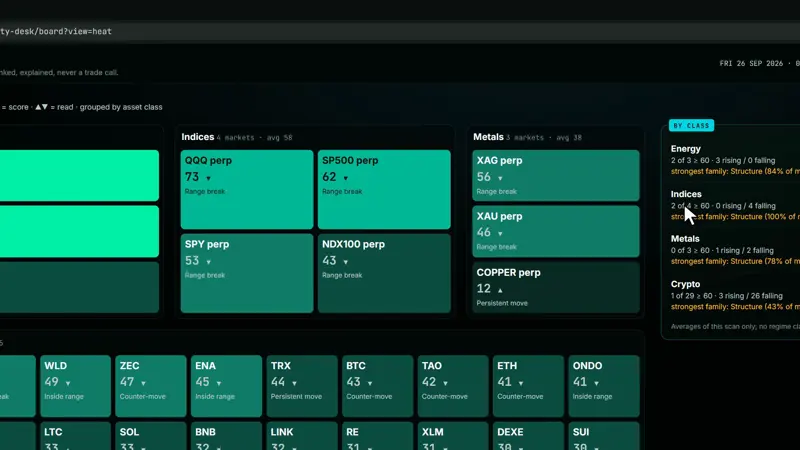Viewport: 800px width, 450px height.
Task: Click the Energy class heading
Action: pos(686,149)
